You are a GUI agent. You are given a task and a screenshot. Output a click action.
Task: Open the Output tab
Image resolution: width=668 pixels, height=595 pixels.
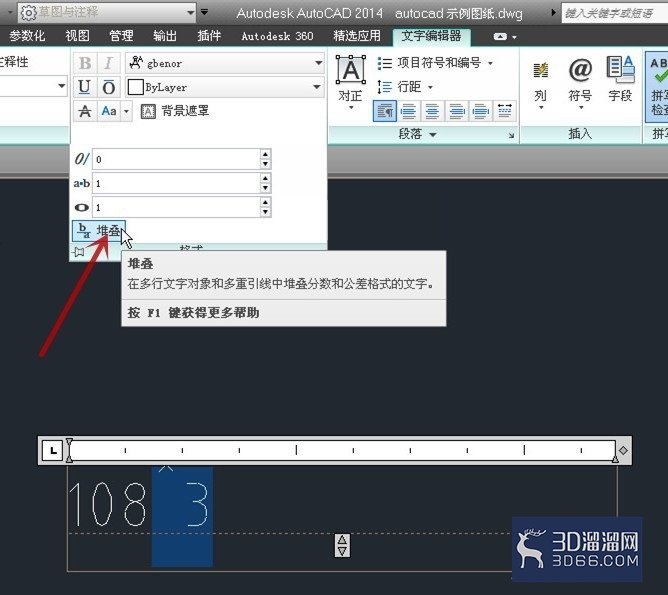[x=165, y=36]
